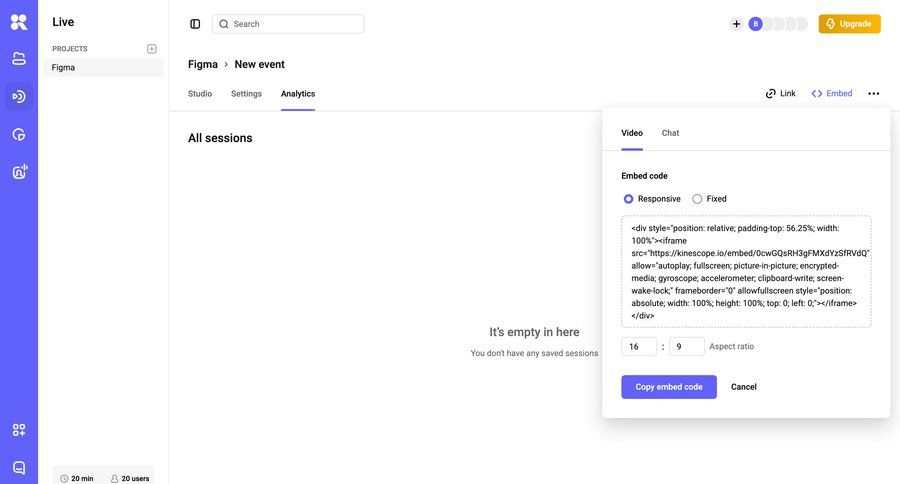Open the storage drive sidebar icon
The image size is (900, 484).
(19, 58)
